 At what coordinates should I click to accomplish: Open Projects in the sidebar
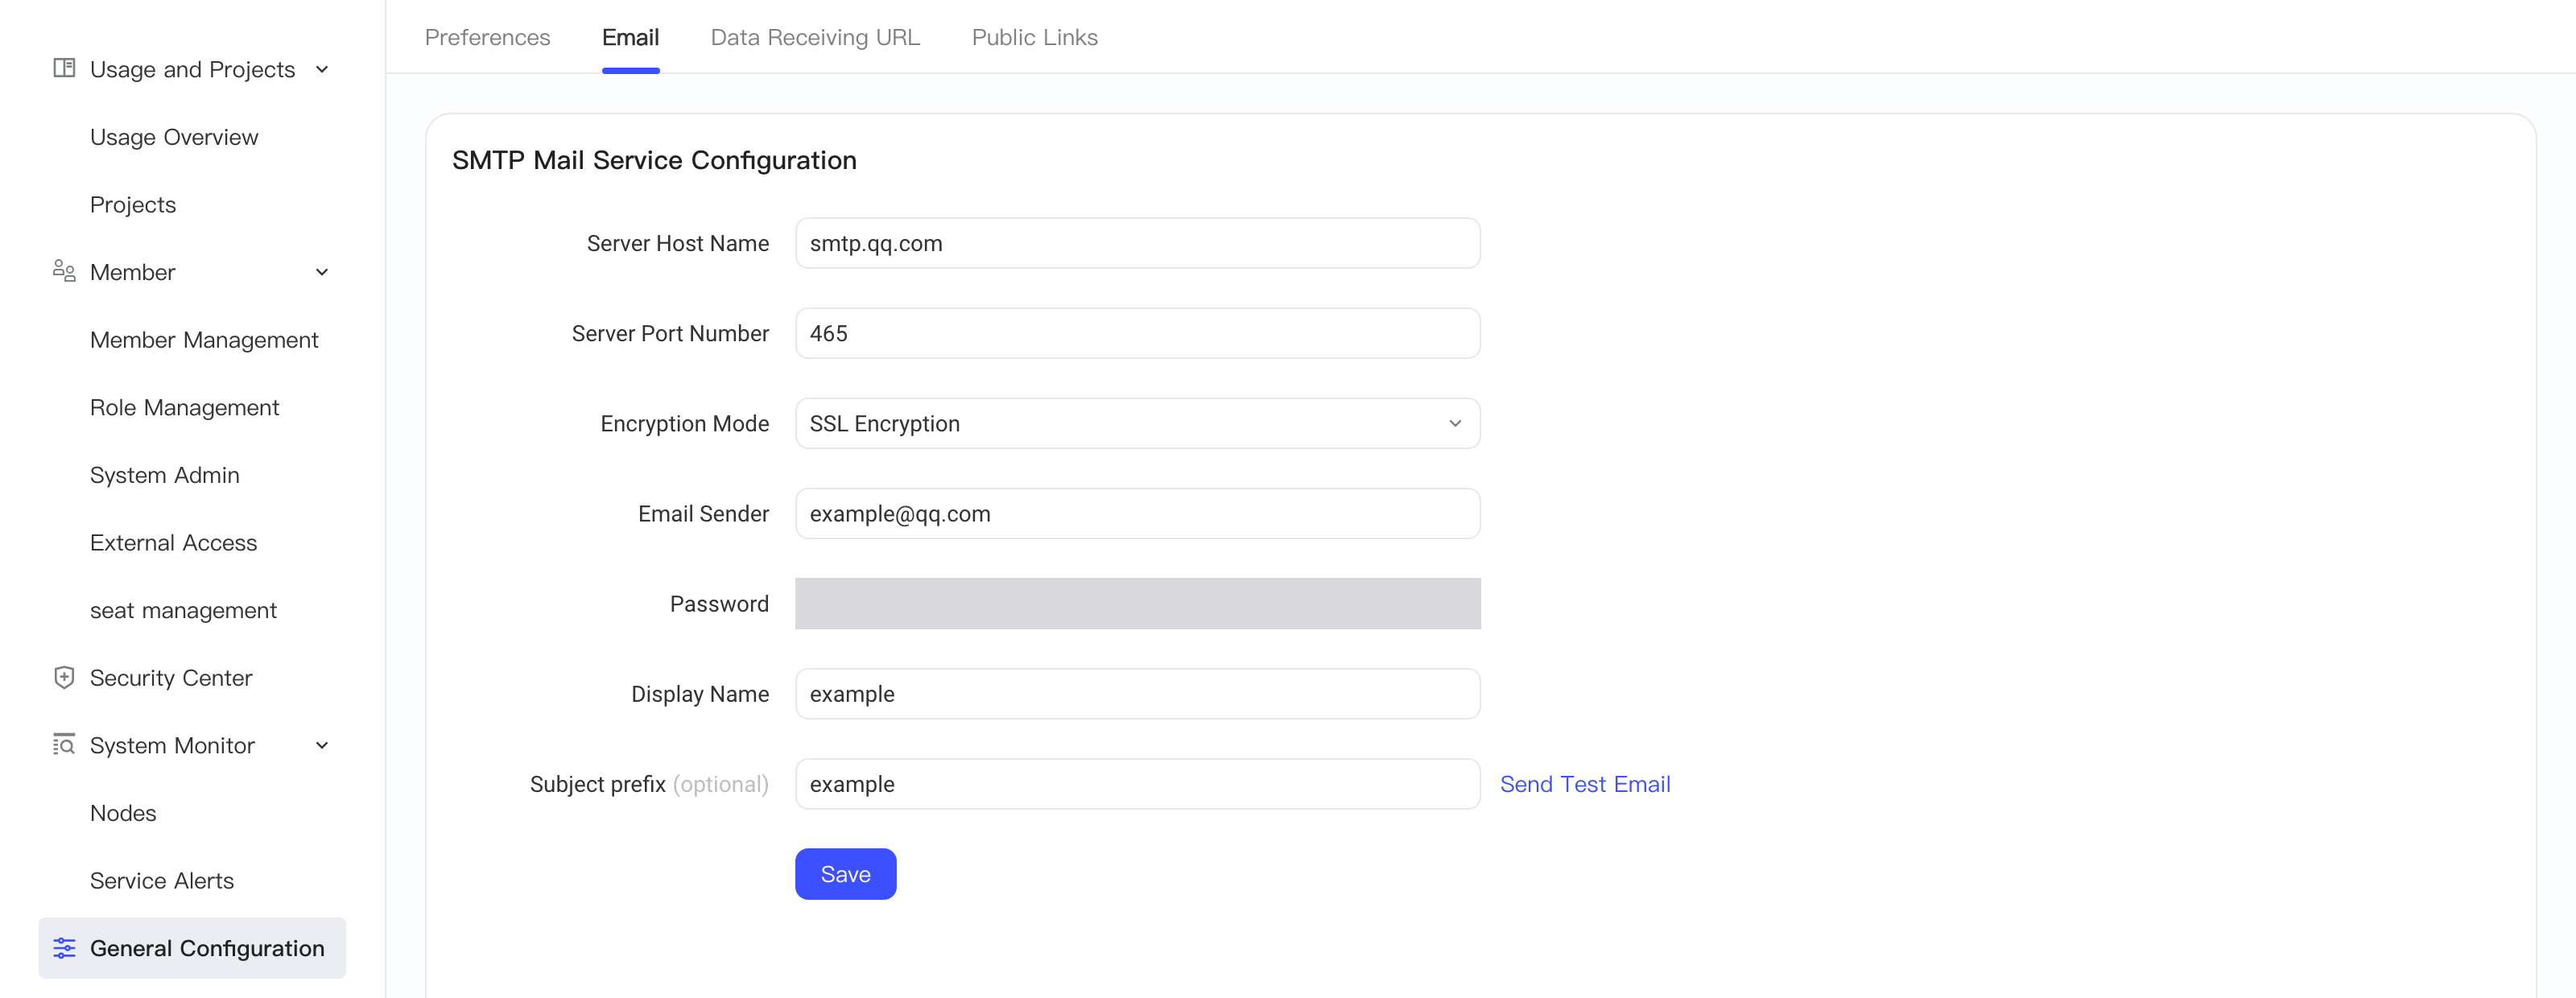coord(133,204)
